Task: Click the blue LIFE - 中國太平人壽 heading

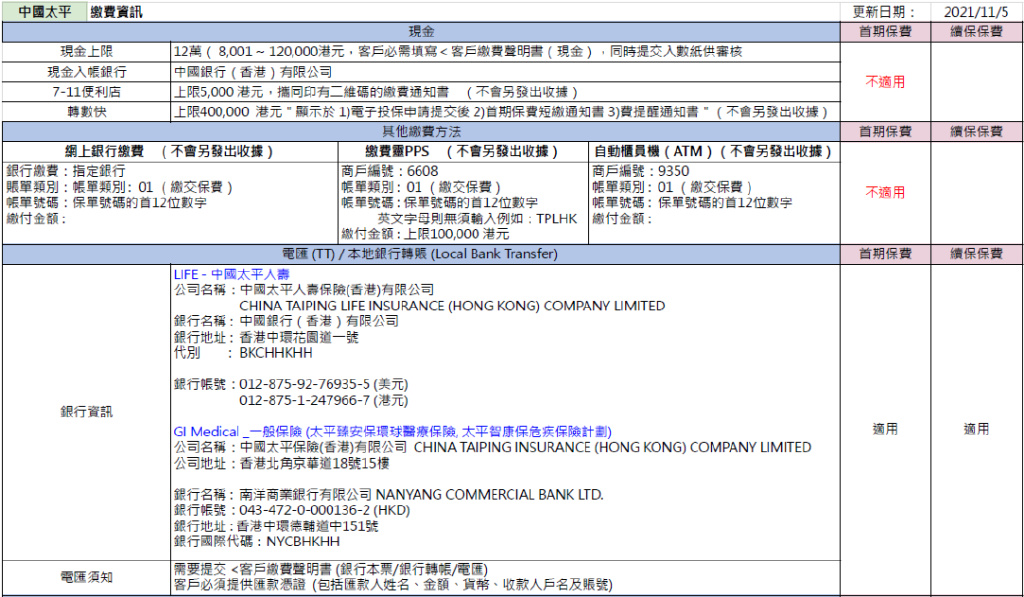Action: tap(231, 274)
